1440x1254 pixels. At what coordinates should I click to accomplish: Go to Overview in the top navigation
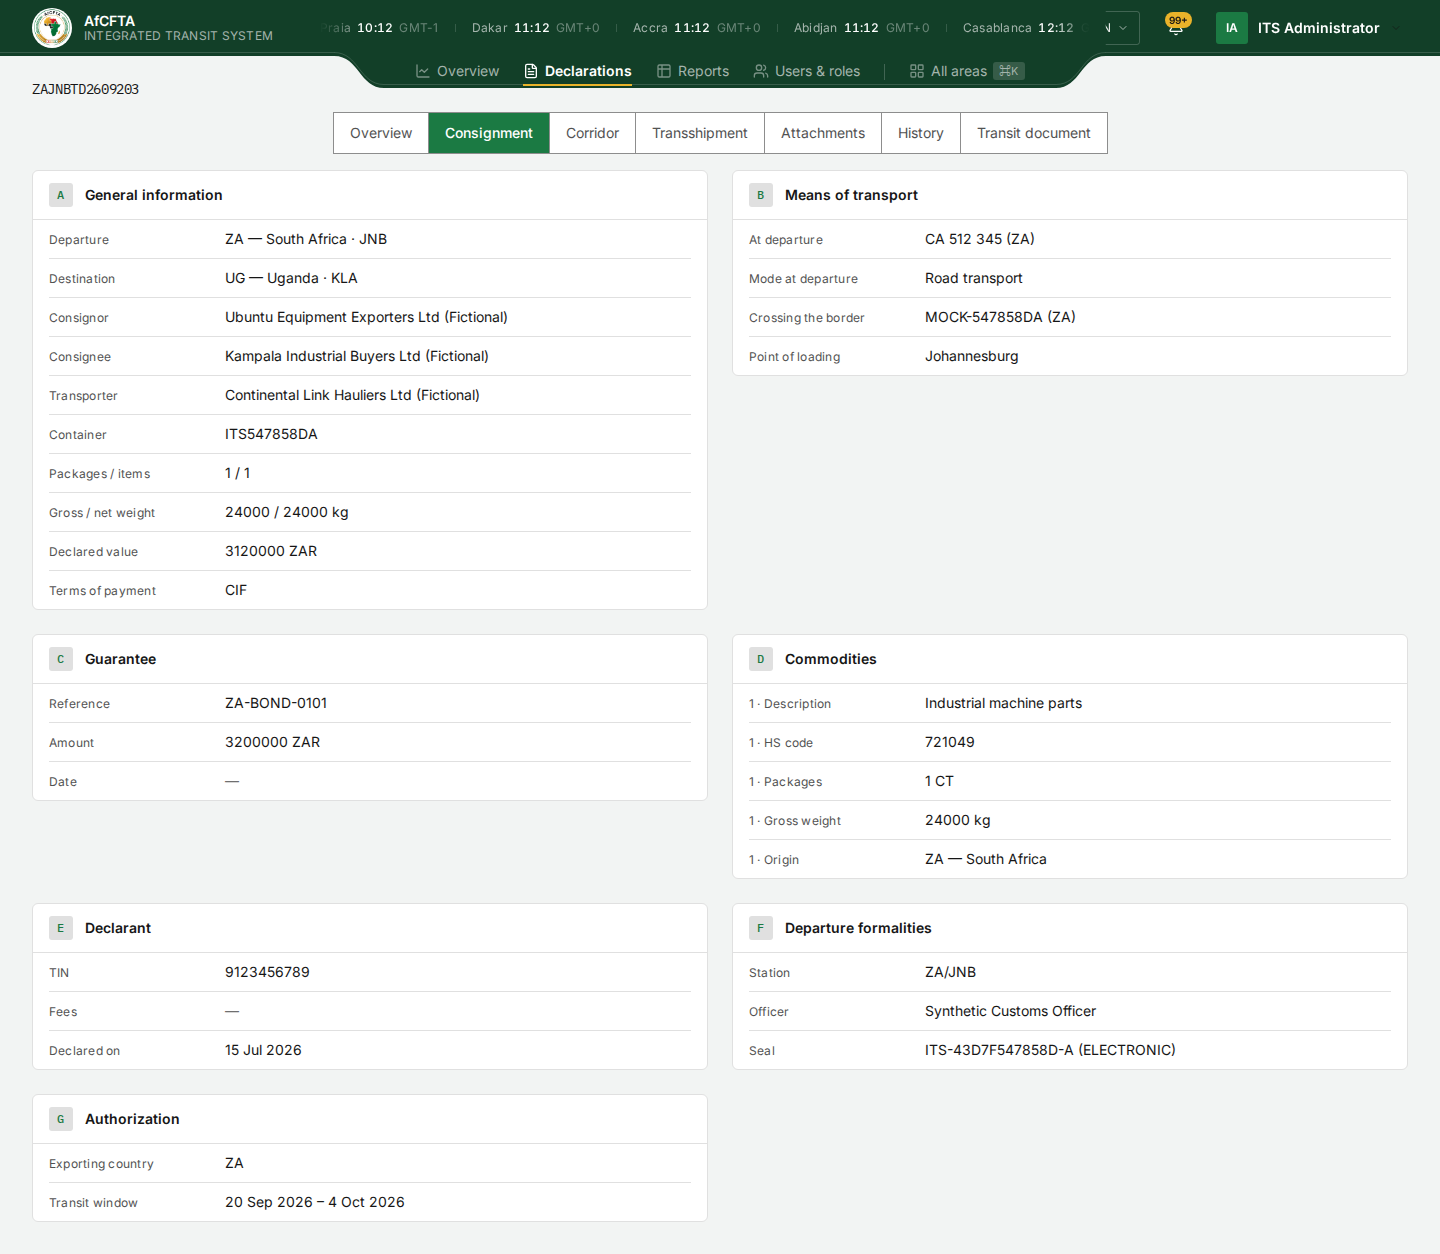[457, 71]
